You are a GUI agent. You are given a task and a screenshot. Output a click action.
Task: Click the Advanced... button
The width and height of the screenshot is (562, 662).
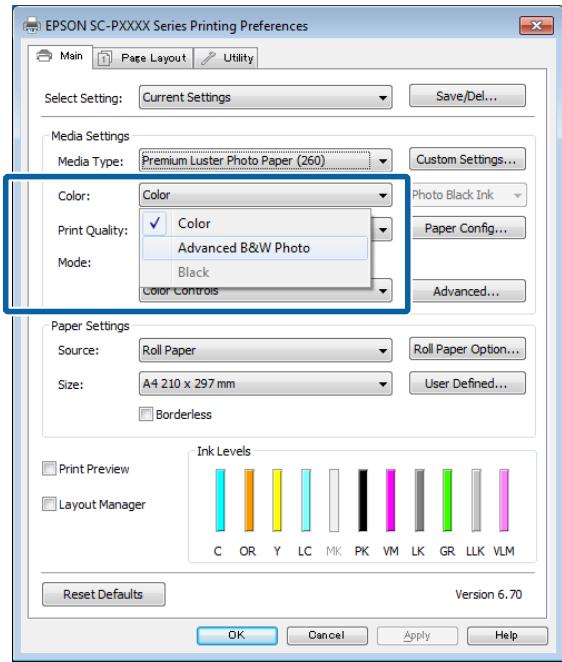tap(467, 291)
